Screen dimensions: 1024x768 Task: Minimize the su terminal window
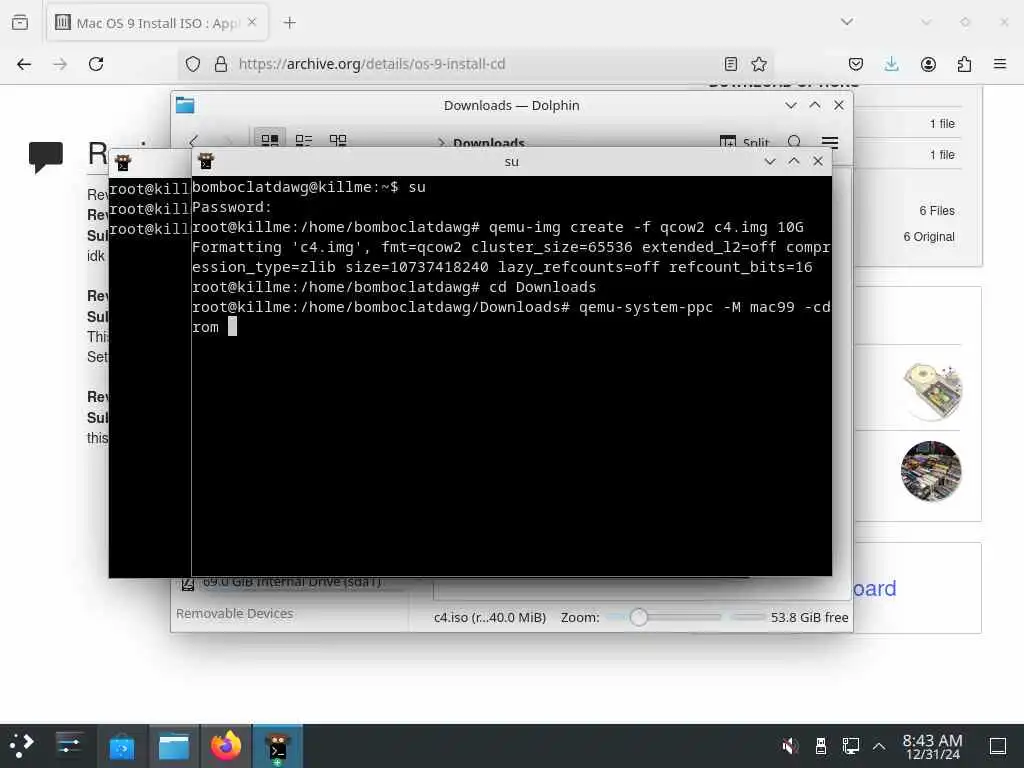coord(770,161)
